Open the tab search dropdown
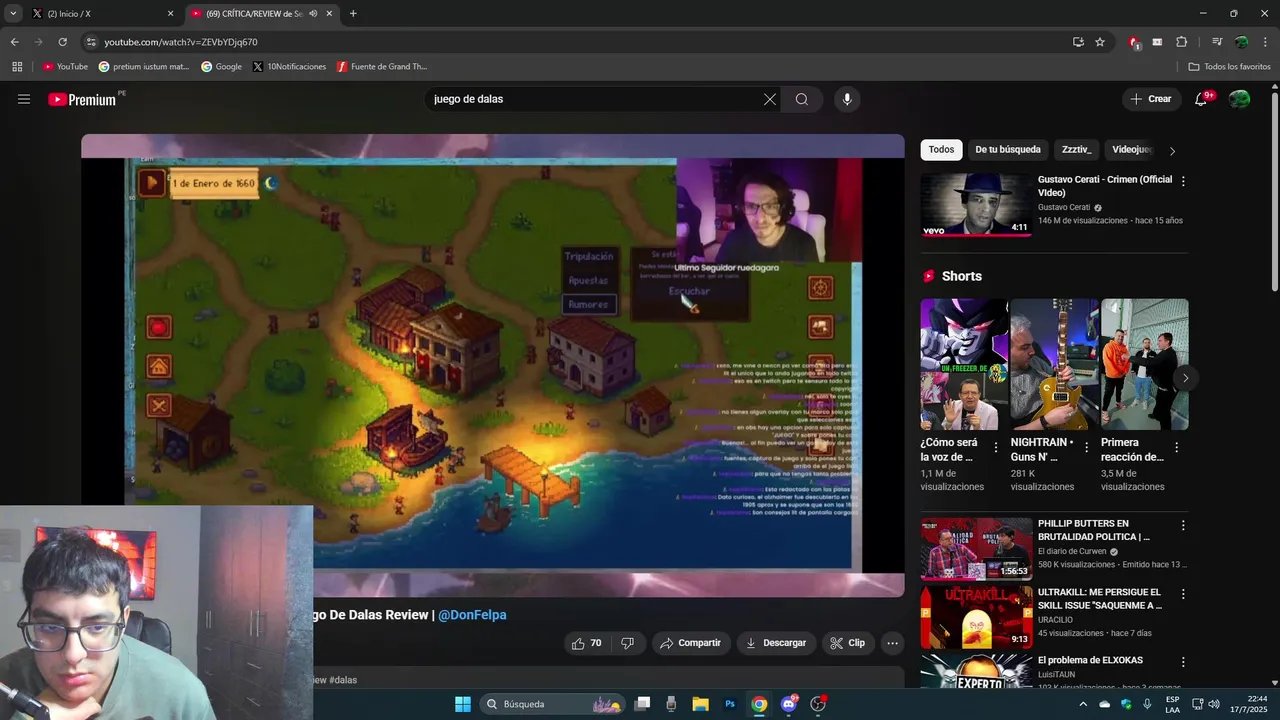This screenshot has width=1280, height=720. pyautogui.click(x=13, y=14)
